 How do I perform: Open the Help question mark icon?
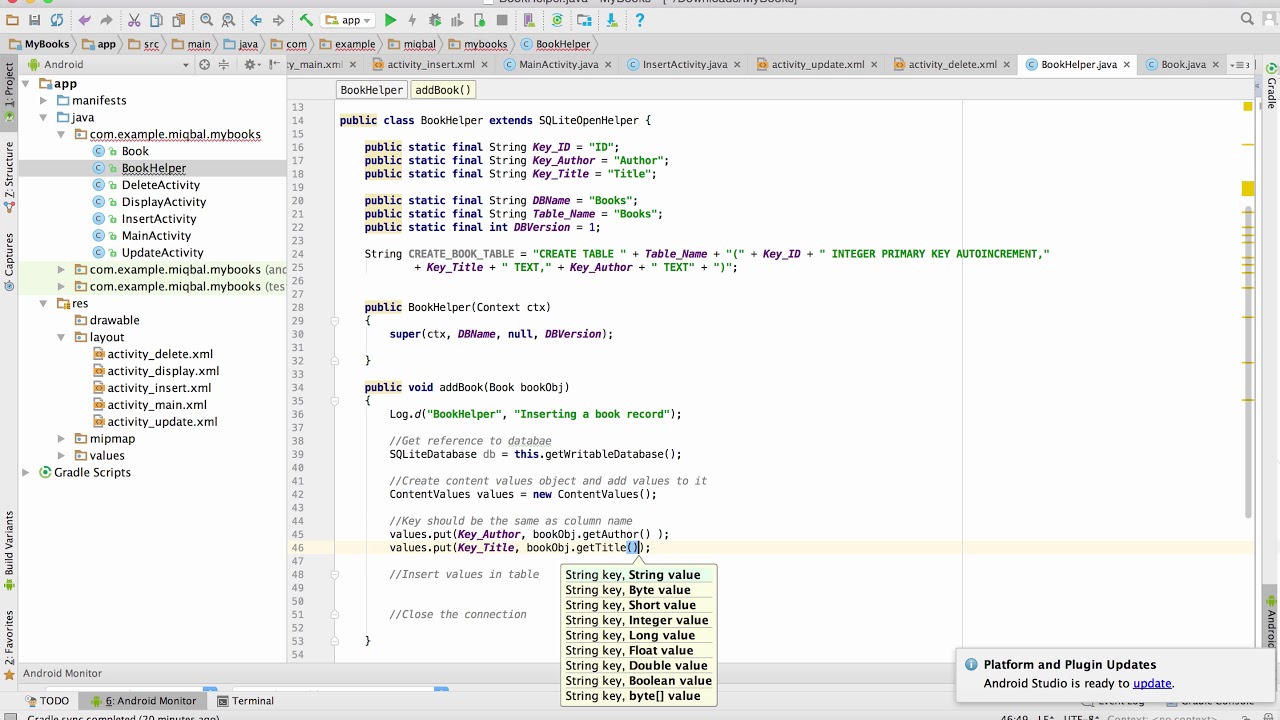click(640, 20)
